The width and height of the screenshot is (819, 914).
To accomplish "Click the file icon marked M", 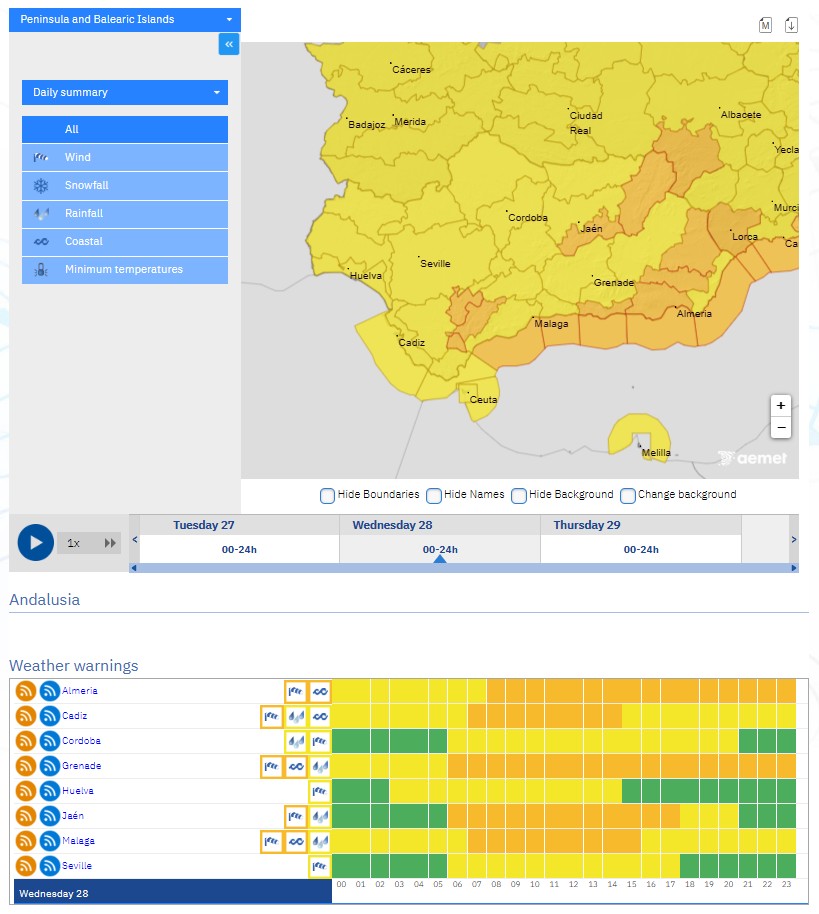I will tap(765, 25).
